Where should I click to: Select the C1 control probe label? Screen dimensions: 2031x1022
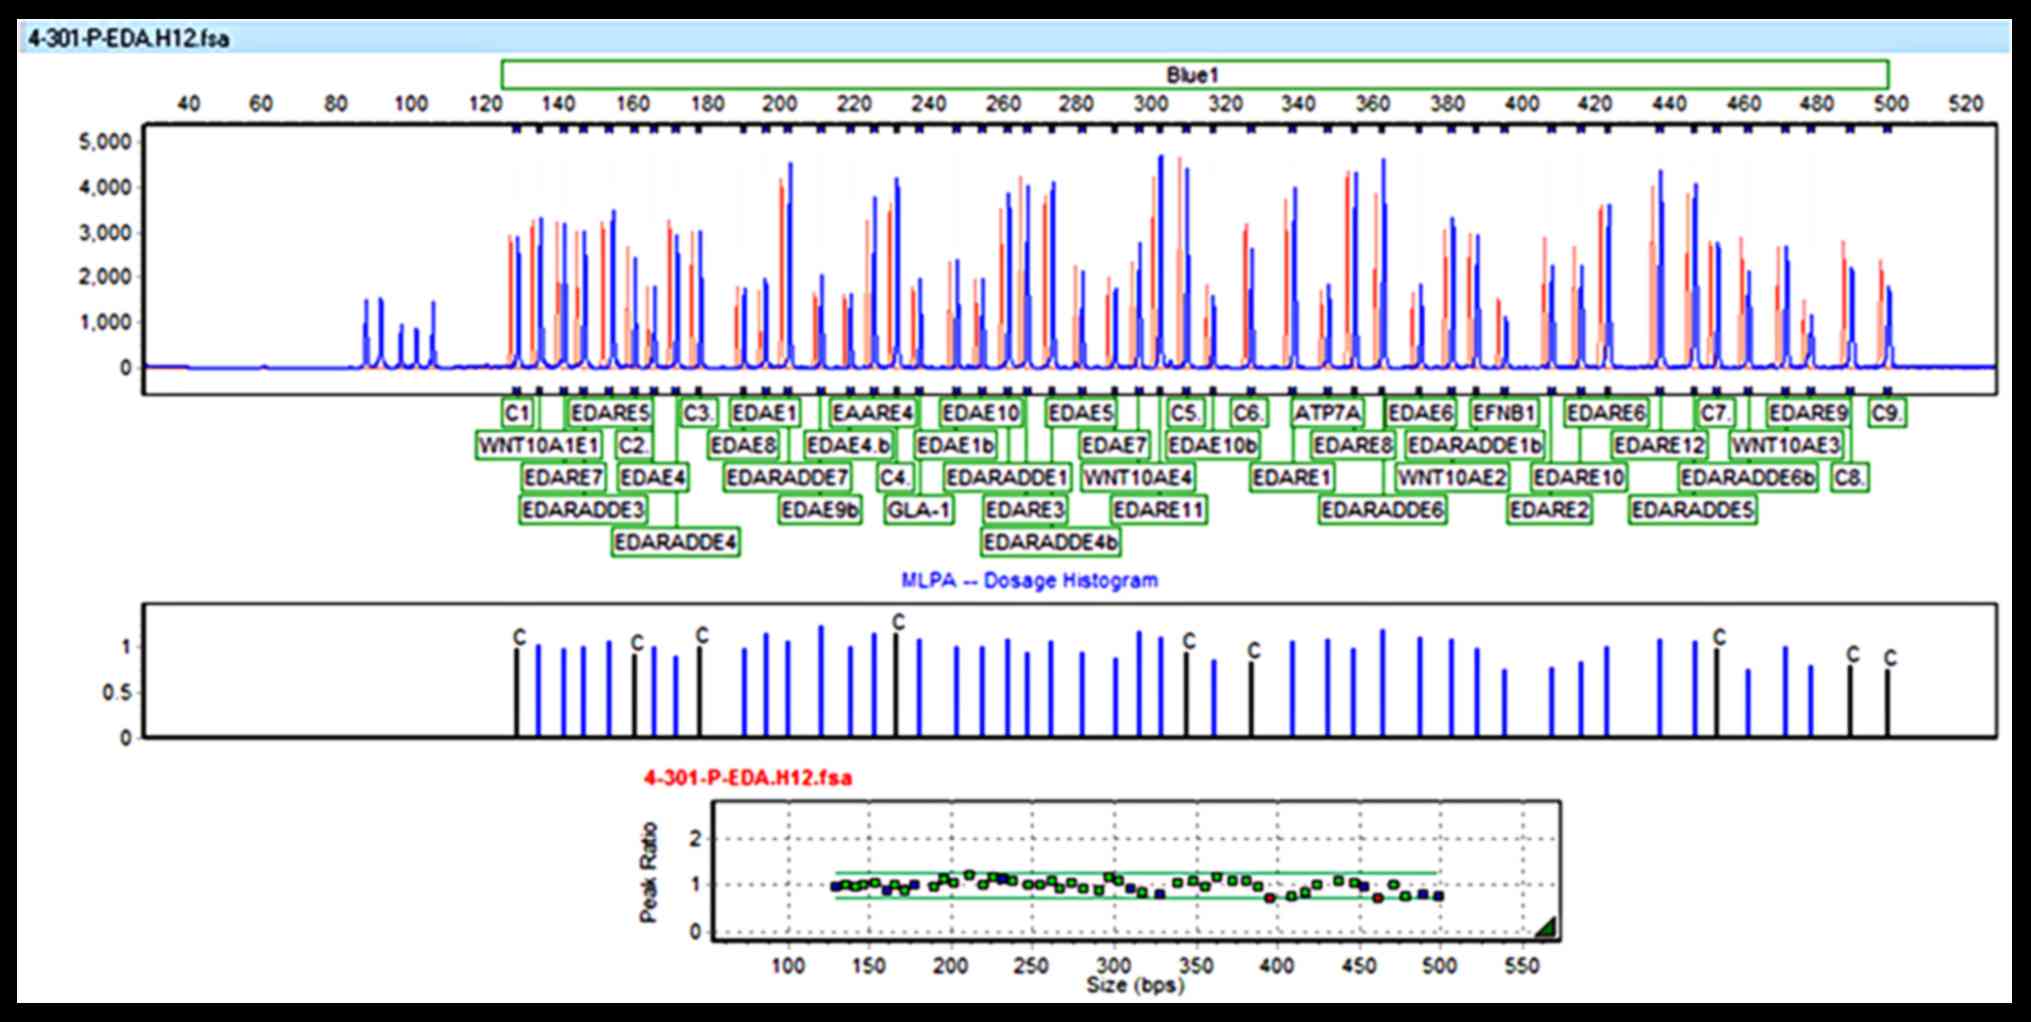517,413
